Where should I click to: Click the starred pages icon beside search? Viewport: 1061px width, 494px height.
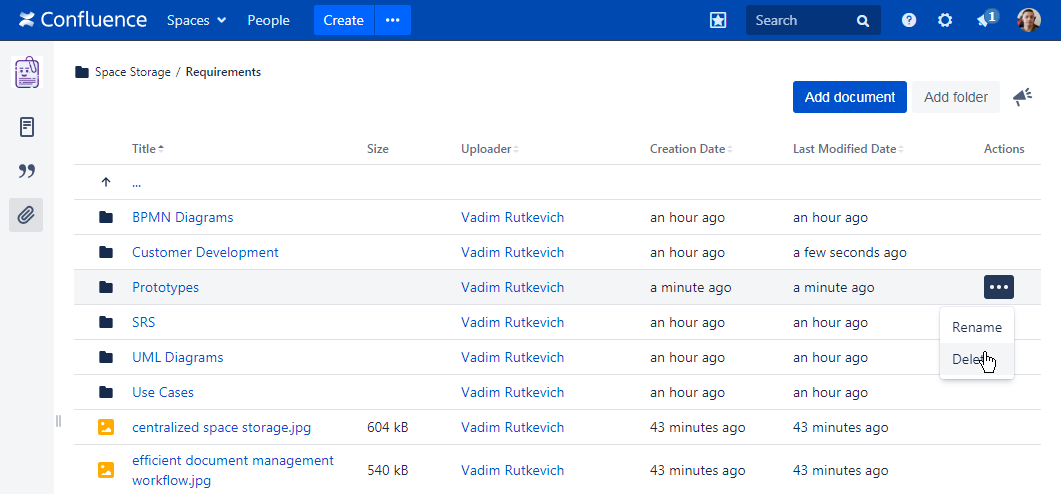[x=718, y=20]
